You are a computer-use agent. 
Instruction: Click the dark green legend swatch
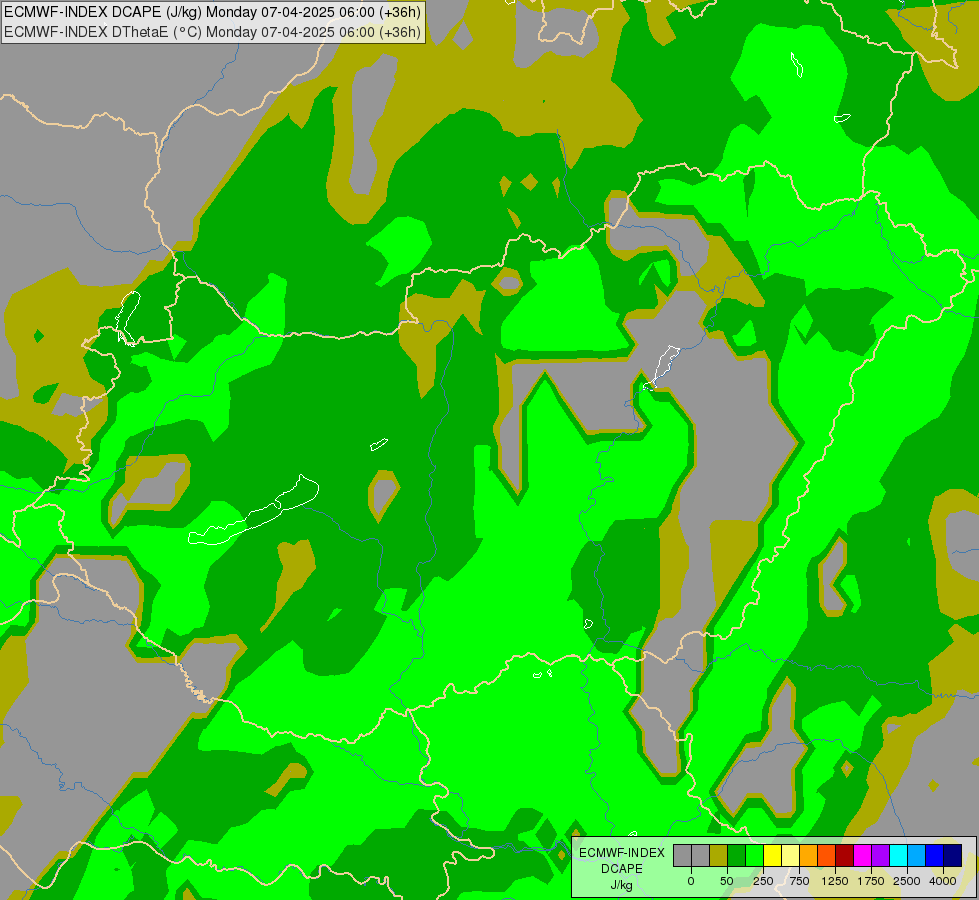click(x=736, y=855)
